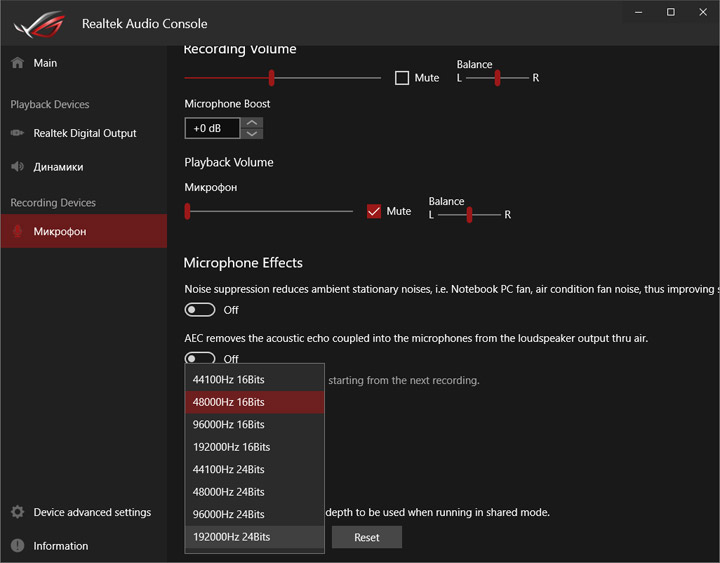
Task: Decrease Microphone Boost with down arrow
Action: (x=253, y=134)
